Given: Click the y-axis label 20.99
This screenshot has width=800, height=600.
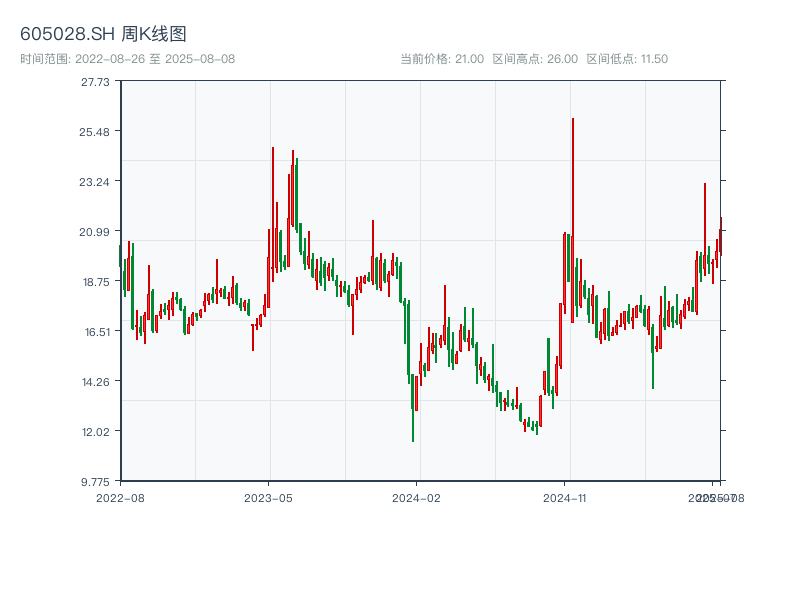Looking at the screenshot, I should 94,232.
